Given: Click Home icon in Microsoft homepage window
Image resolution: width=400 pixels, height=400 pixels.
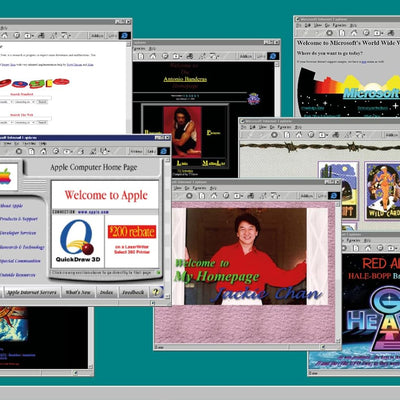Looking at the screenshot, I should tap(354, 33).
